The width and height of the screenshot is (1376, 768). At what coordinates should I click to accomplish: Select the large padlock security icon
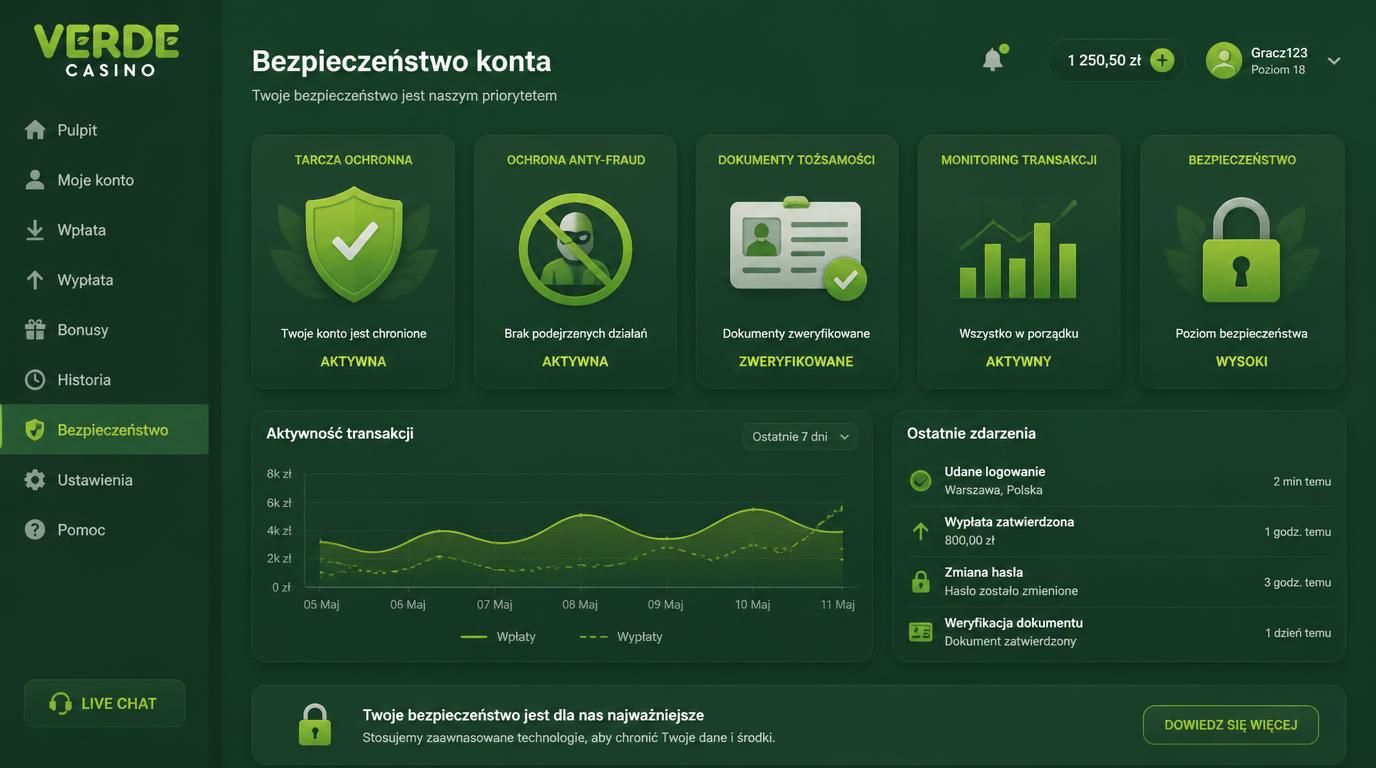click(1241, 250)
